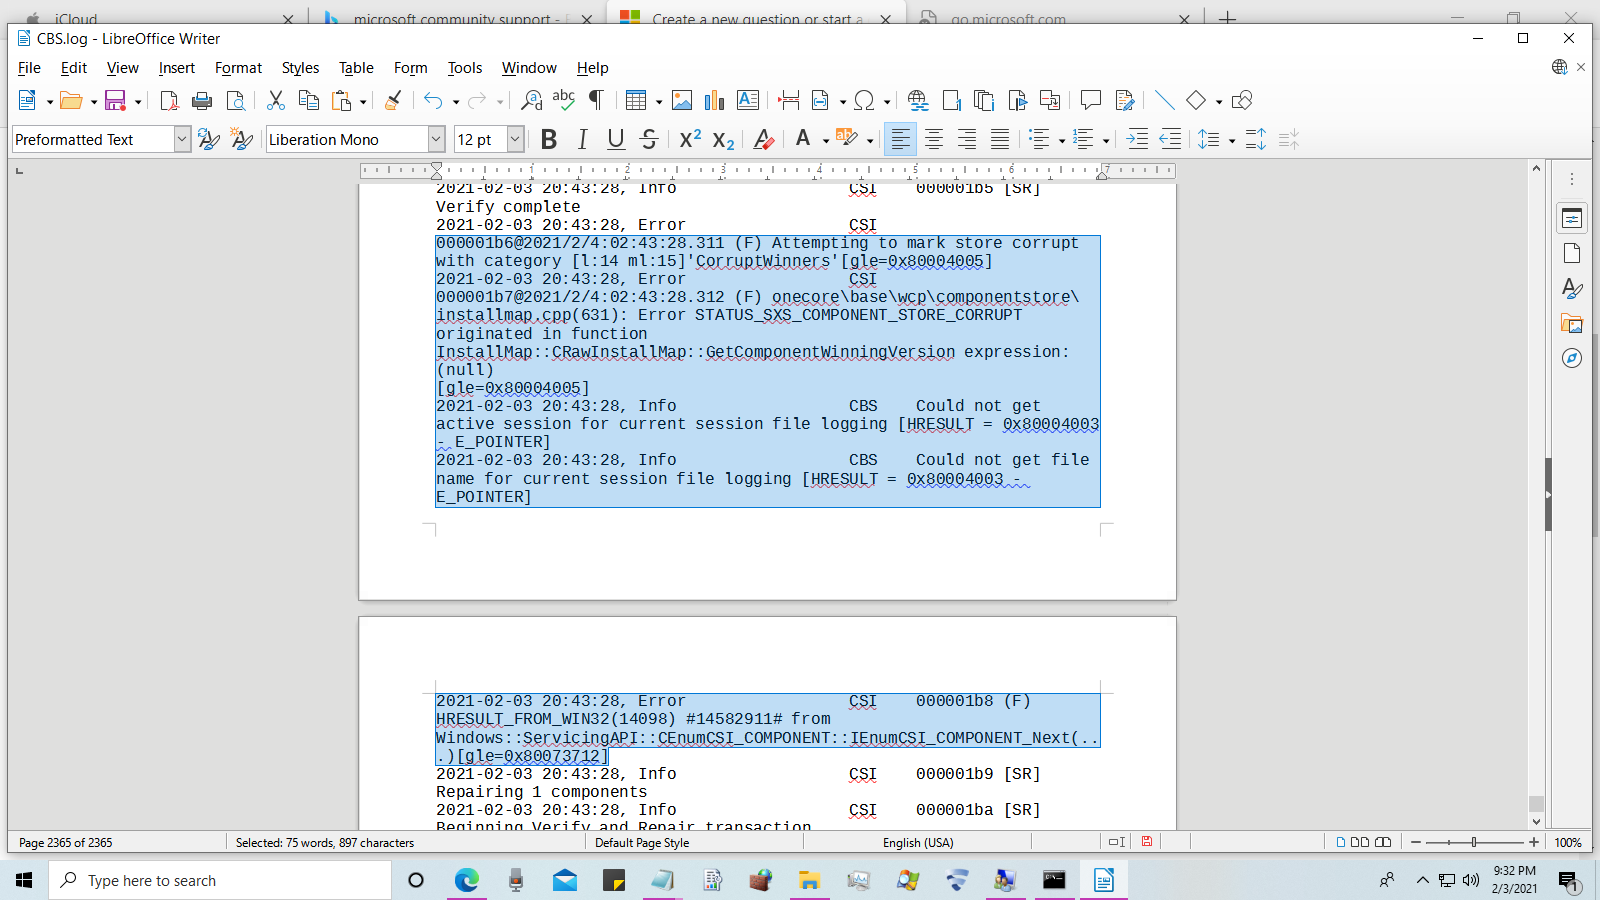Open highlighting color dropdown arrow

(x=869, y=140)
